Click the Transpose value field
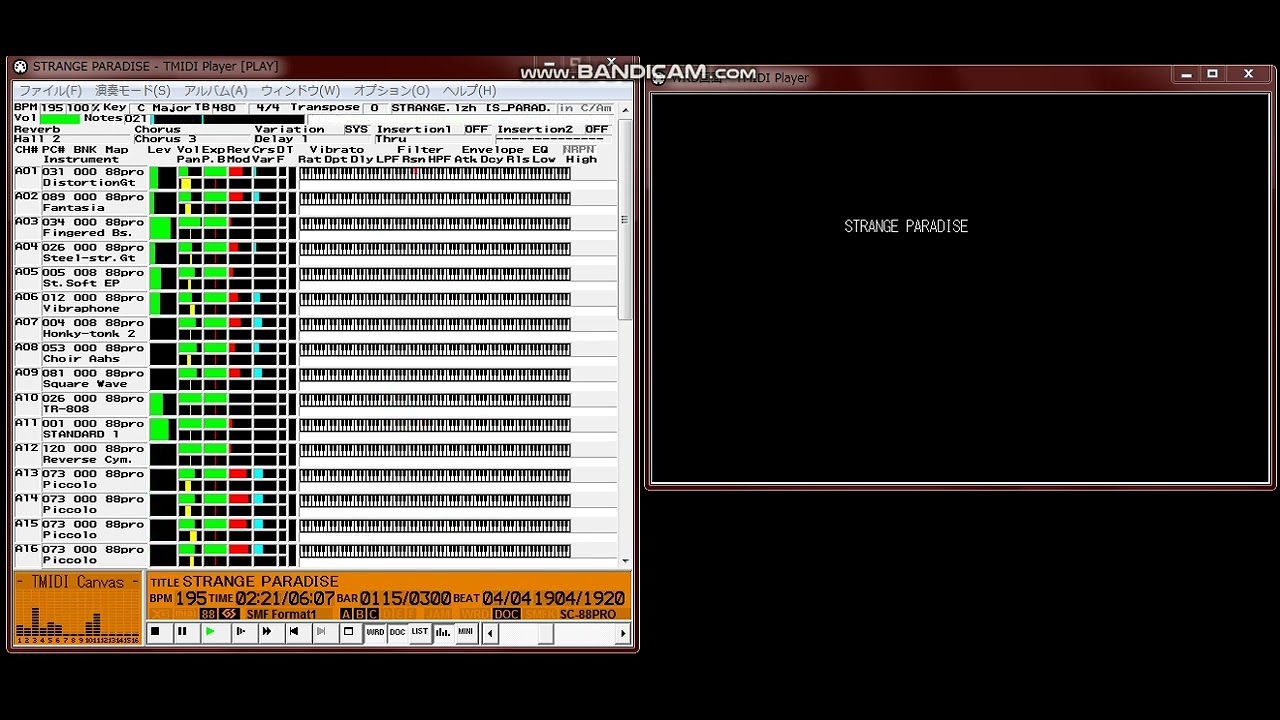The height and width of the screenshot is (720, 1280). tap(374, 107)
